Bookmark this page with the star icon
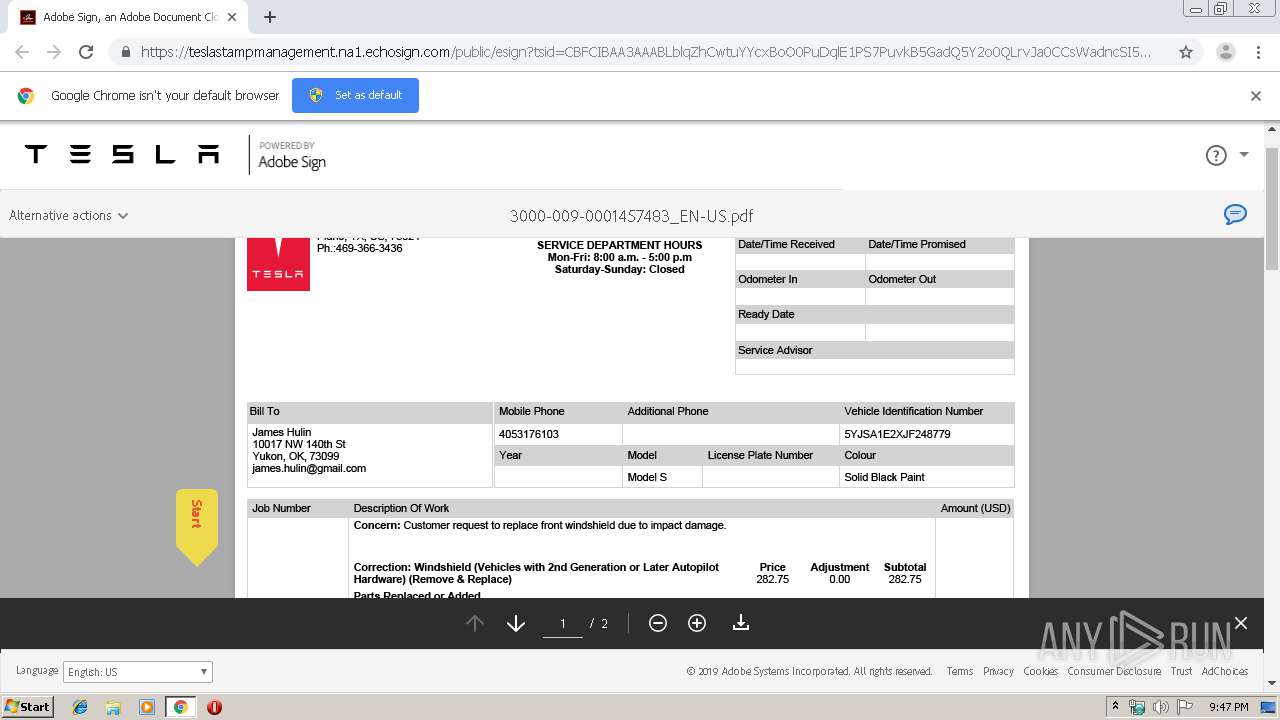The height and width of the screenshot is (720, 1280). (x=1186, y=52)
